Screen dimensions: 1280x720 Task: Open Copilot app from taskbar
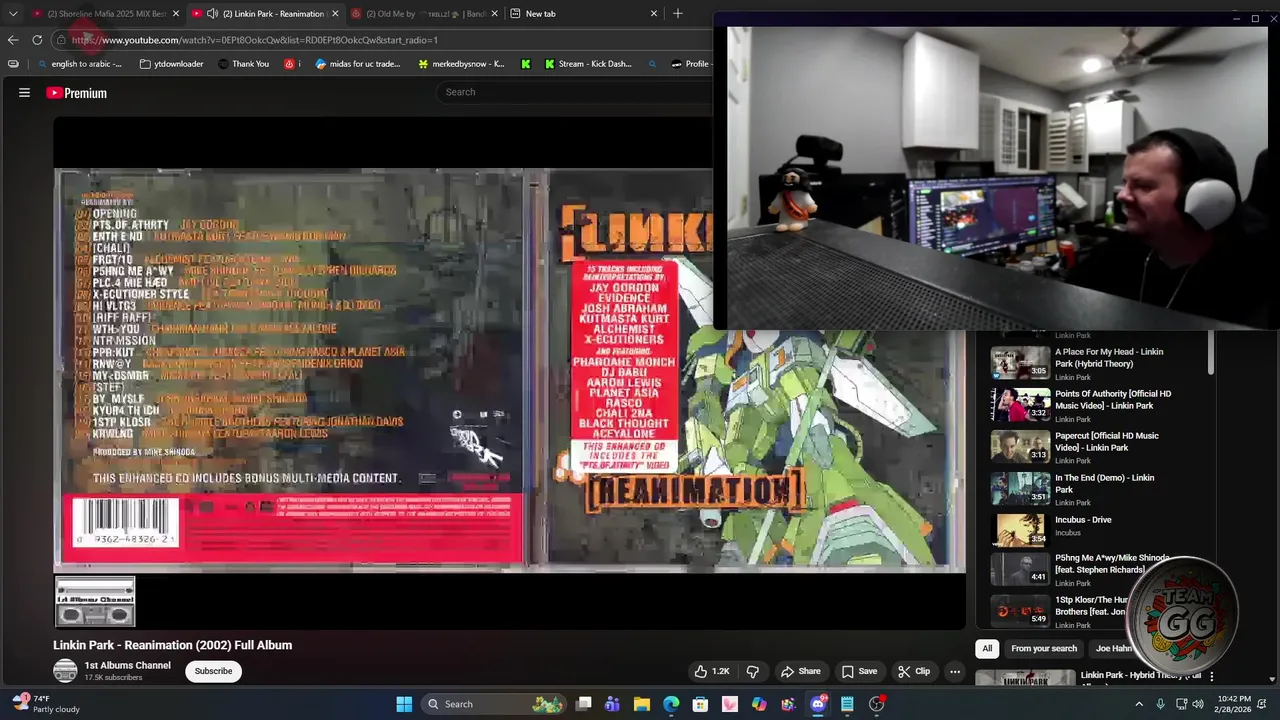coord(759,704)
